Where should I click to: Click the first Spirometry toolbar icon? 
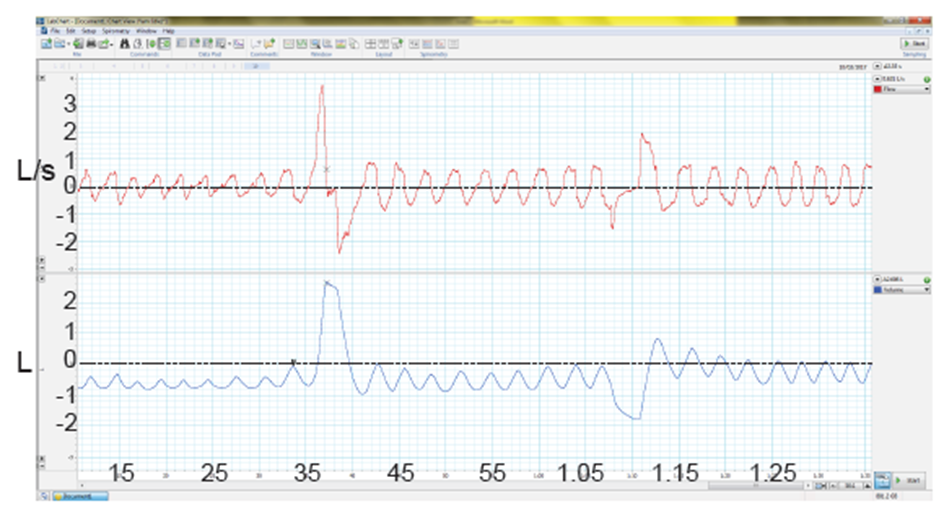pos(414,44)
